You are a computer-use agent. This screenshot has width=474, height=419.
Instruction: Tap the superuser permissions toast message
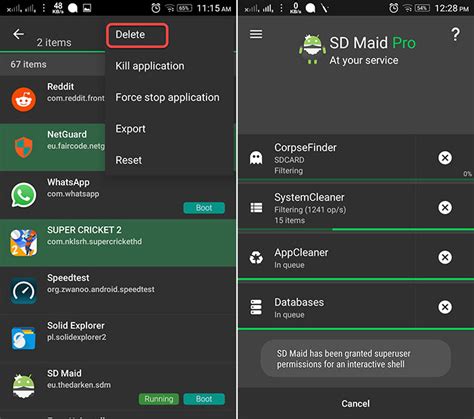(356, 359)
